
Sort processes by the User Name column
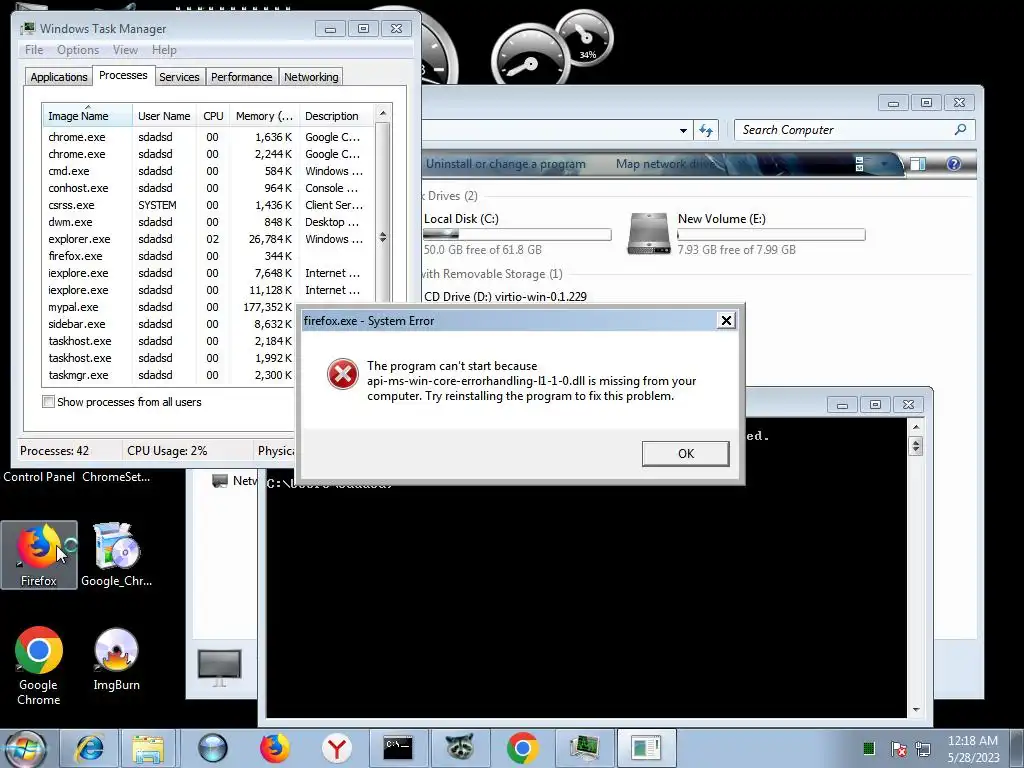click(x=164, y=116)
